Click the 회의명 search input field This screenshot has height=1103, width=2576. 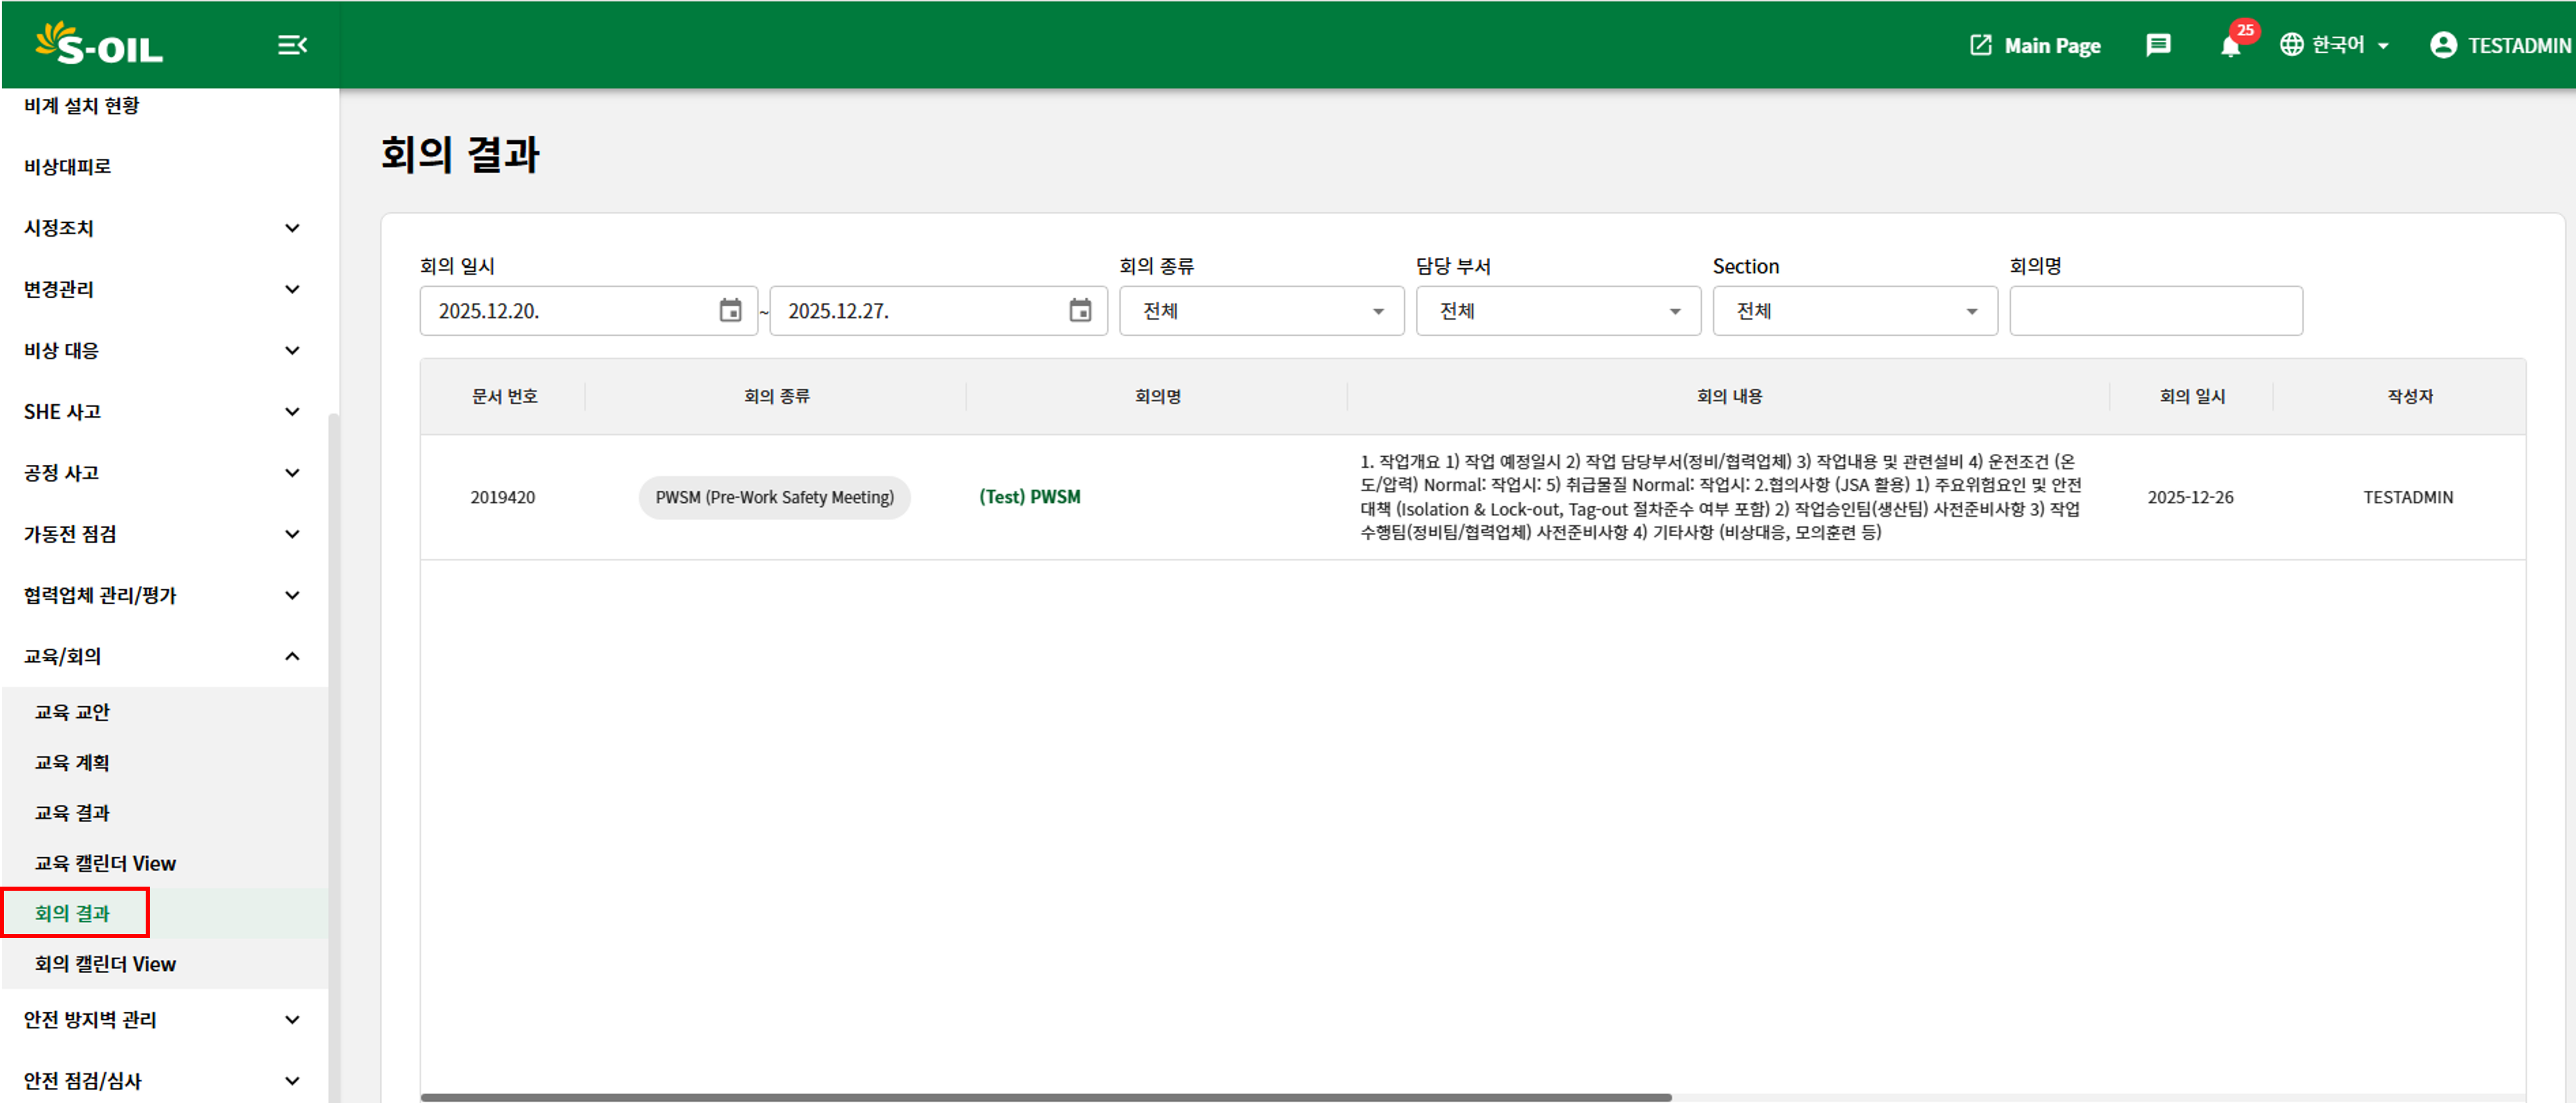point(2155,311)
